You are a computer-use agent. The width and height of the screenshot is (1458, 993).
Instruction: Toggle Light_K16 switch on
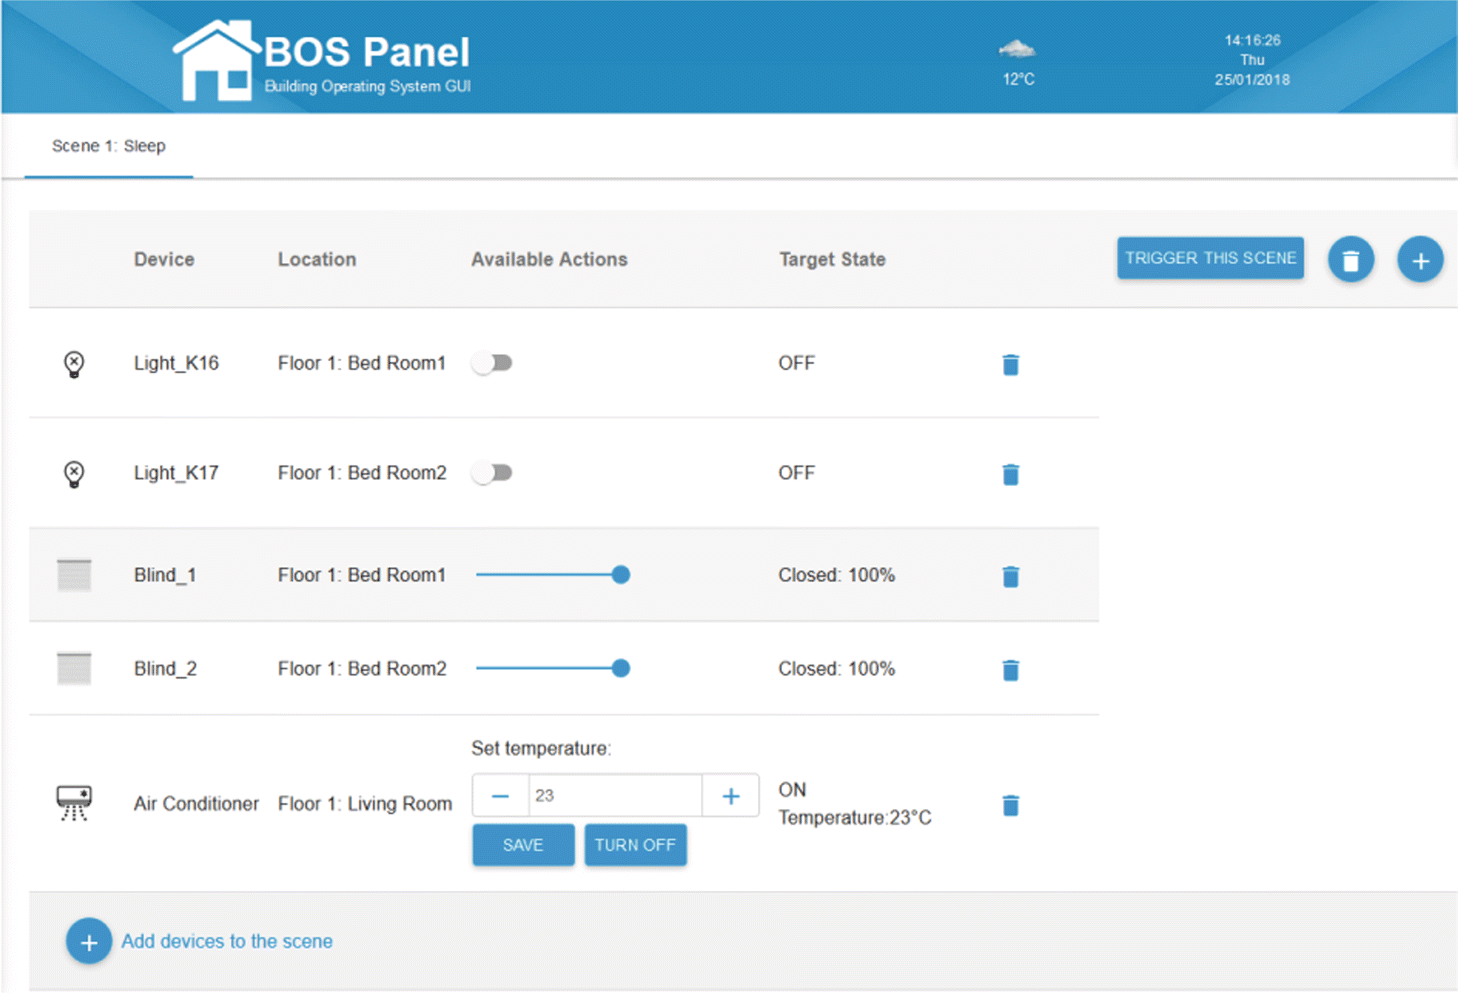(492, 363)
